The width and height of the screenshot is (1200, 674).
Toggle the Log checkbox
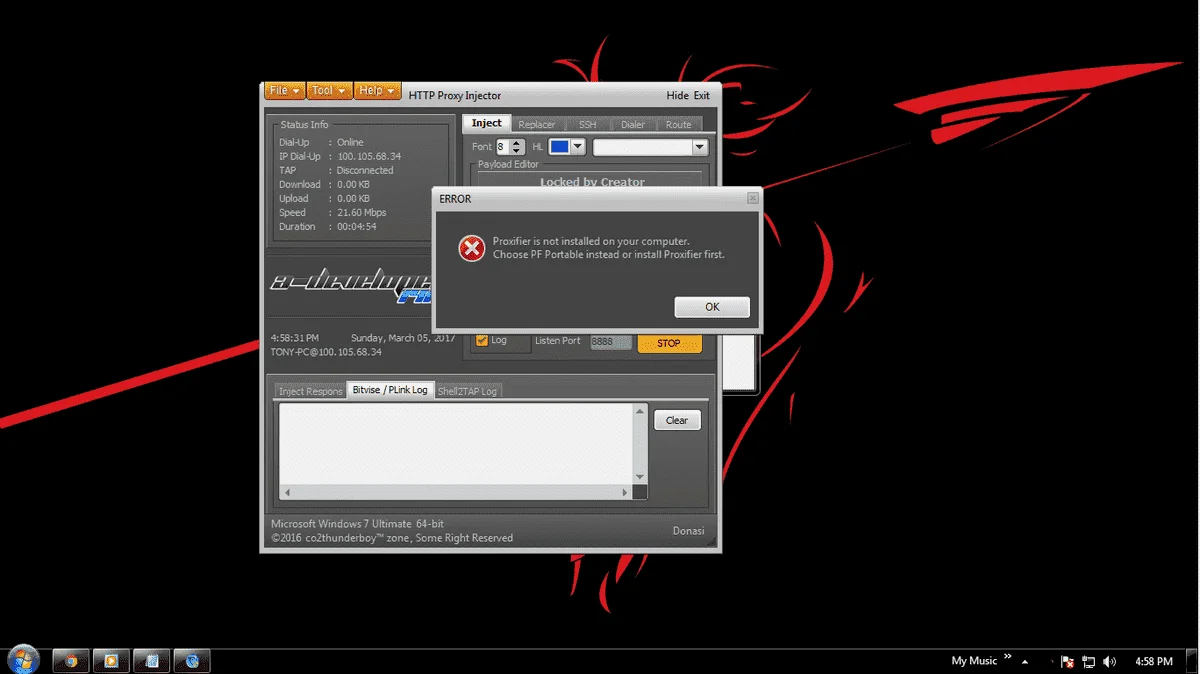[x=482, y=340]
